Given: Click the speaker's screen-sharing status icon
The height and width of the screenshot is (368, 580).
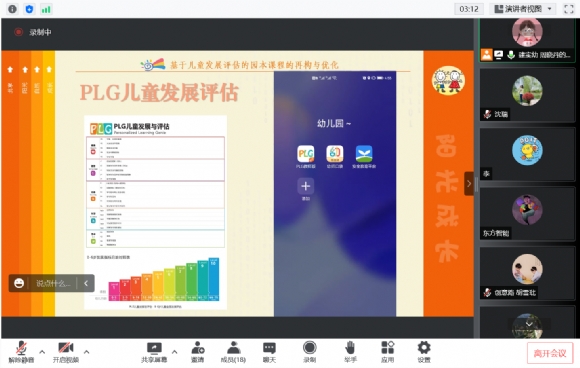Looking at the screenshot, I should 499,55.
